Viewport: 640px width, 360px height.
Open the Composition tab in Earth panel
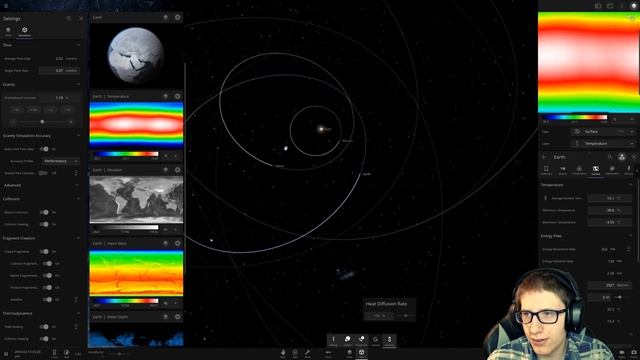[579, 170]
